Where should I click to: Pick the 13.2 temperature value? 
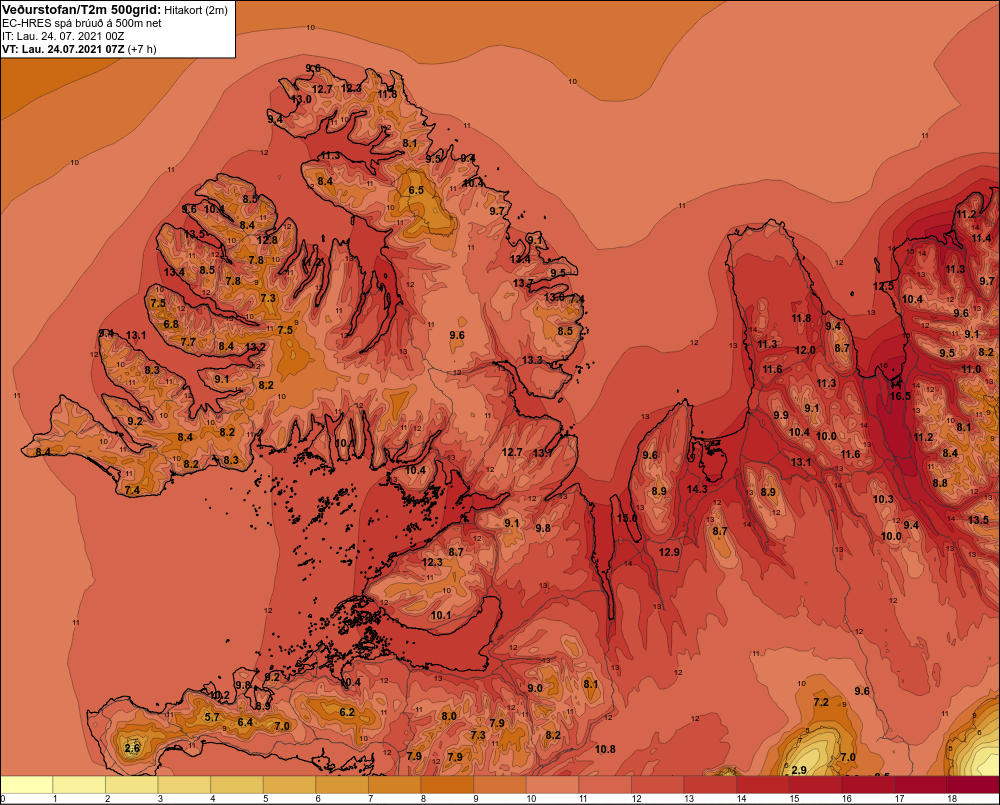click(x=255, y=347)
